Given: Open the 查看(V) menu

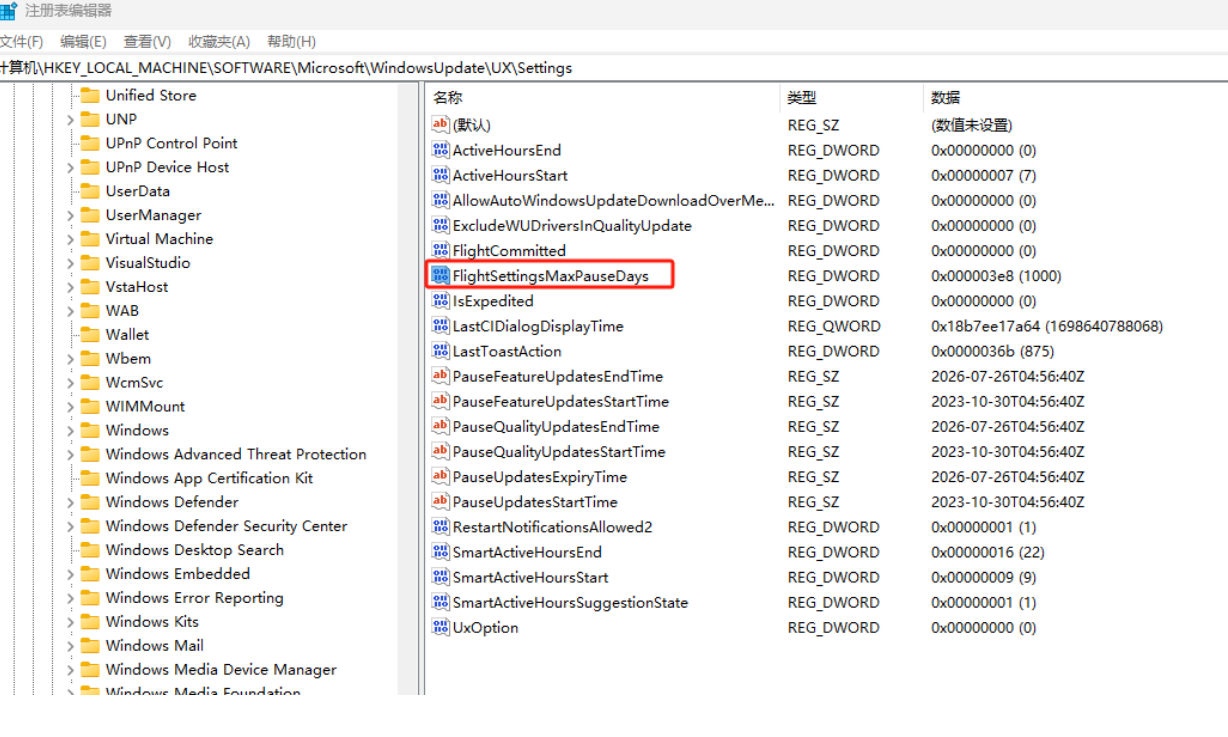Looking at the screenshot, I should (147, 41).
